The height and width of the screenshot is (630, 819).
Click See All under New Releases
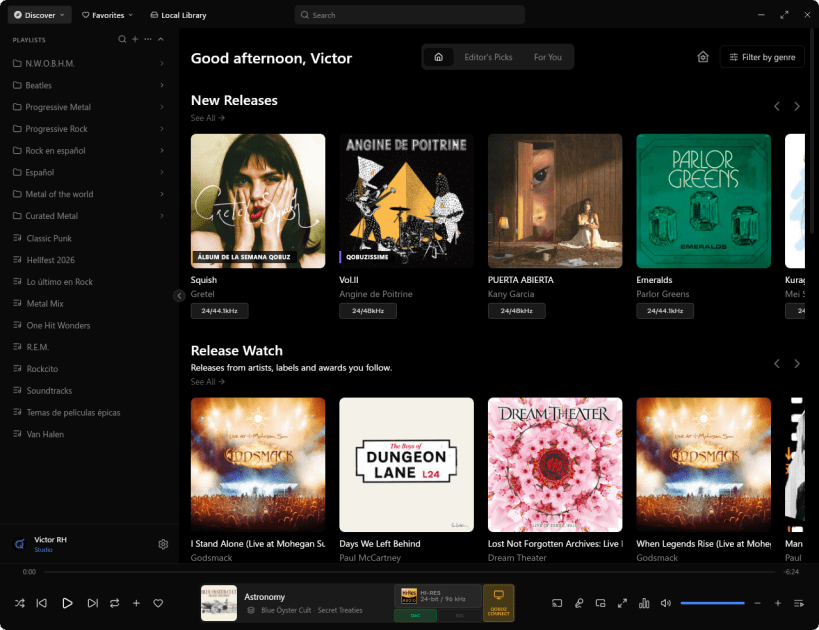[x=207, y=118]
